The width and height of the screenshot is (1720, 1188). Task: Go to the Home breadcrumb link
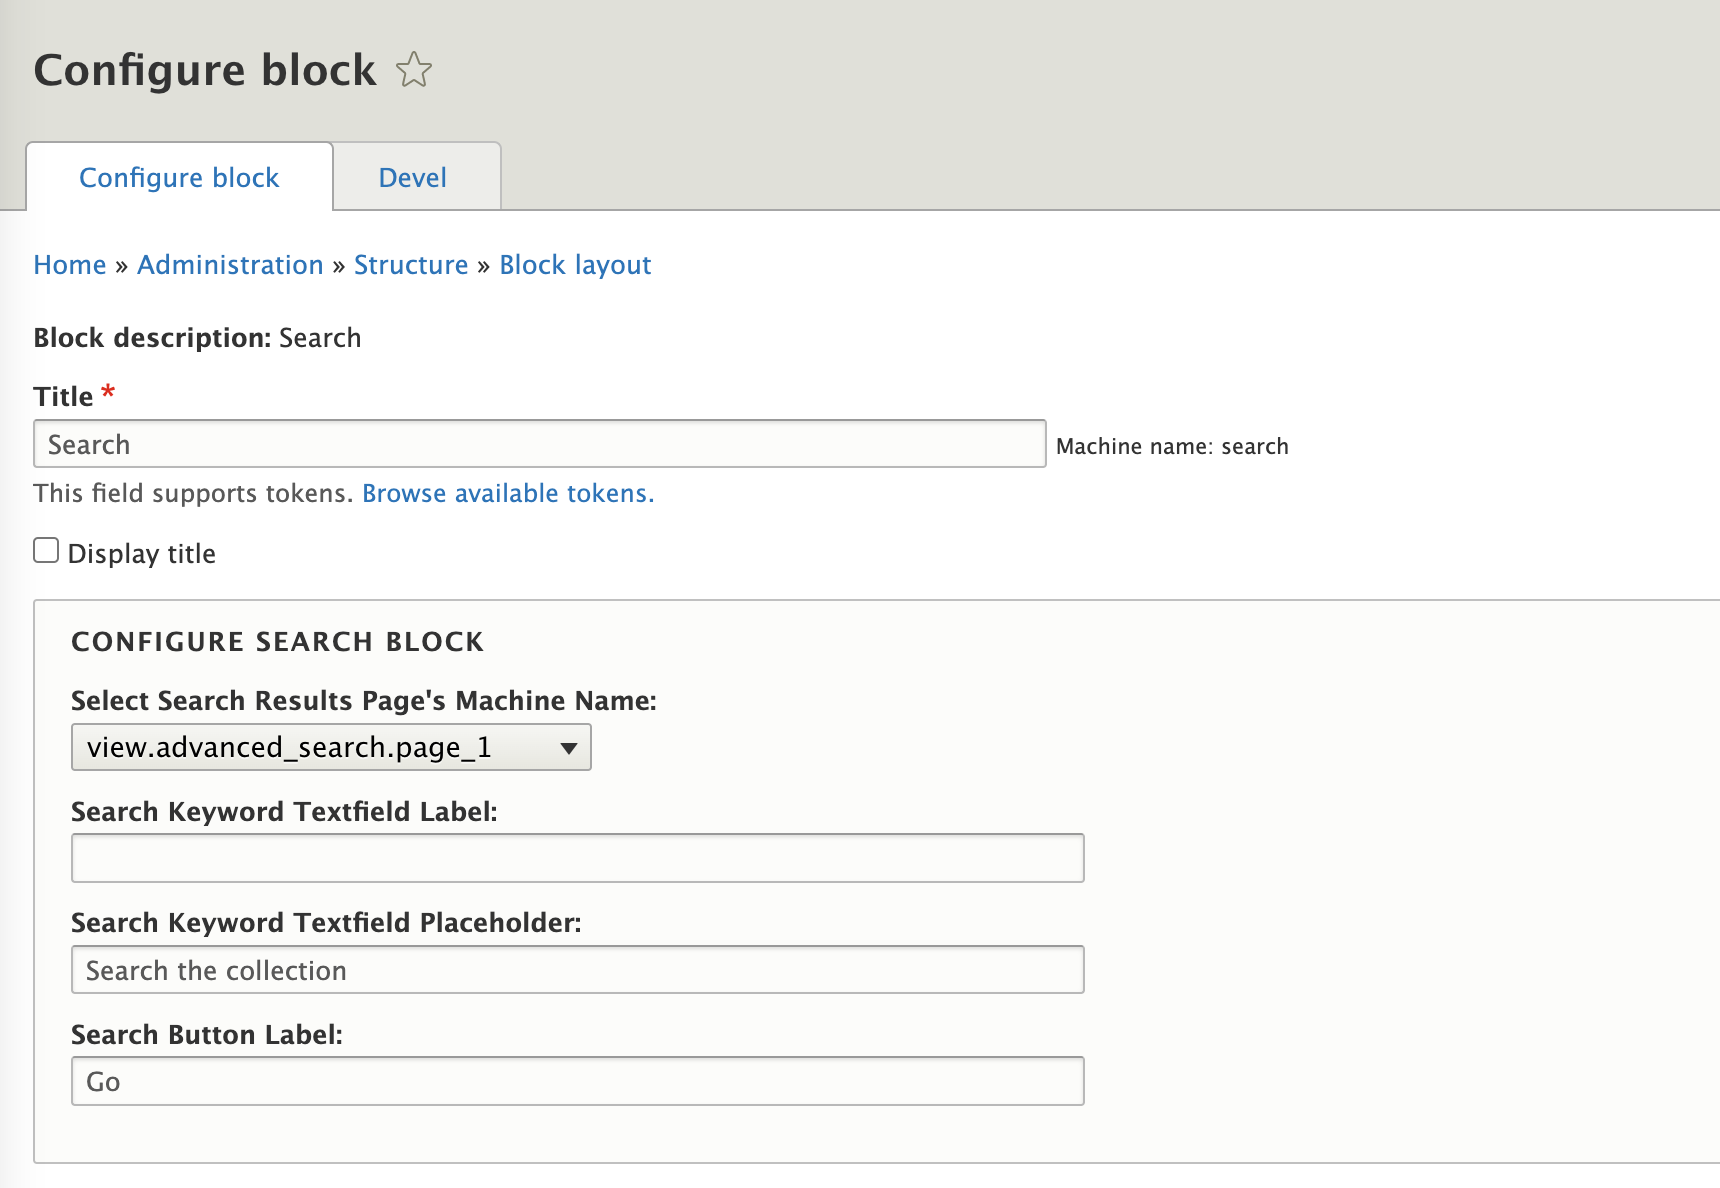(x=70, y=265)
